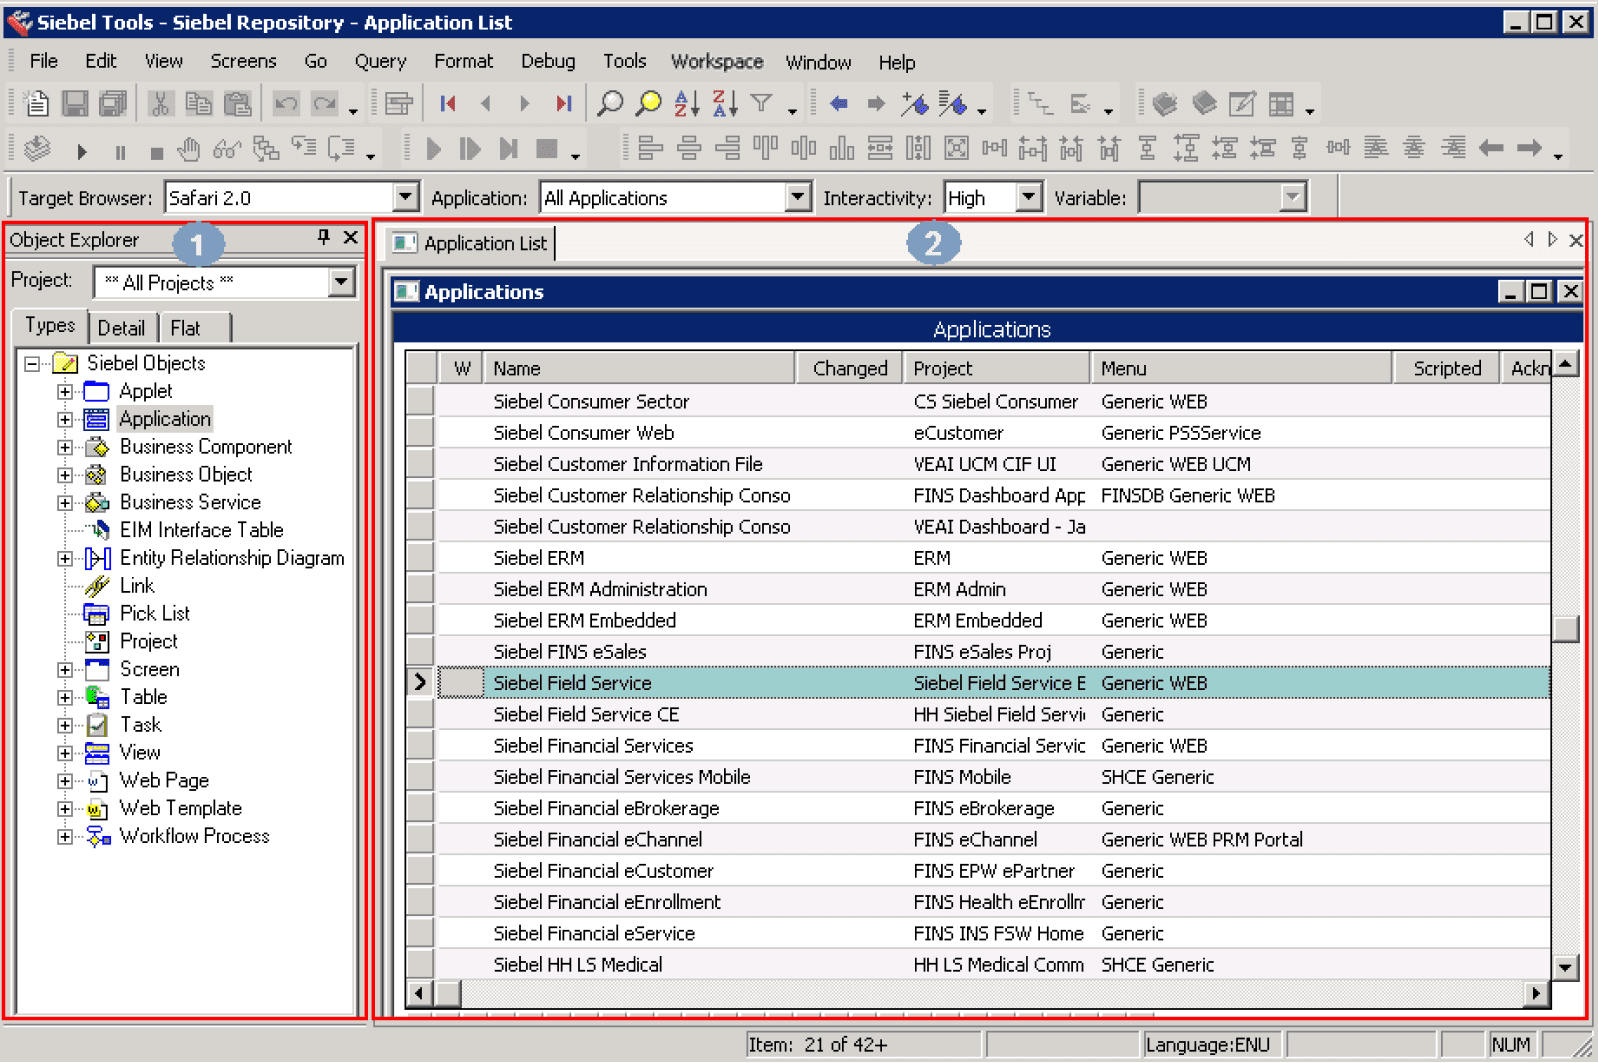Click the vertical scrollbar down arrow

pos(1565,967)
